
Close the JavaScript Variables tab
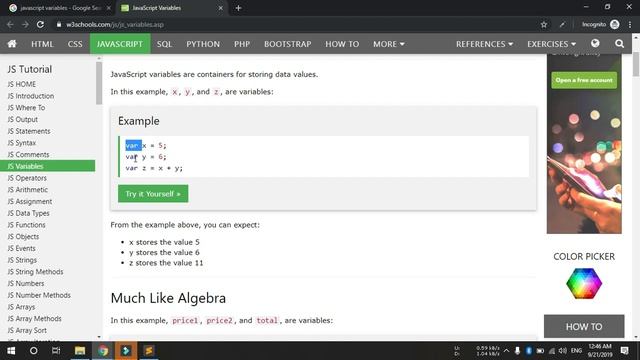[x=220, y=8]
